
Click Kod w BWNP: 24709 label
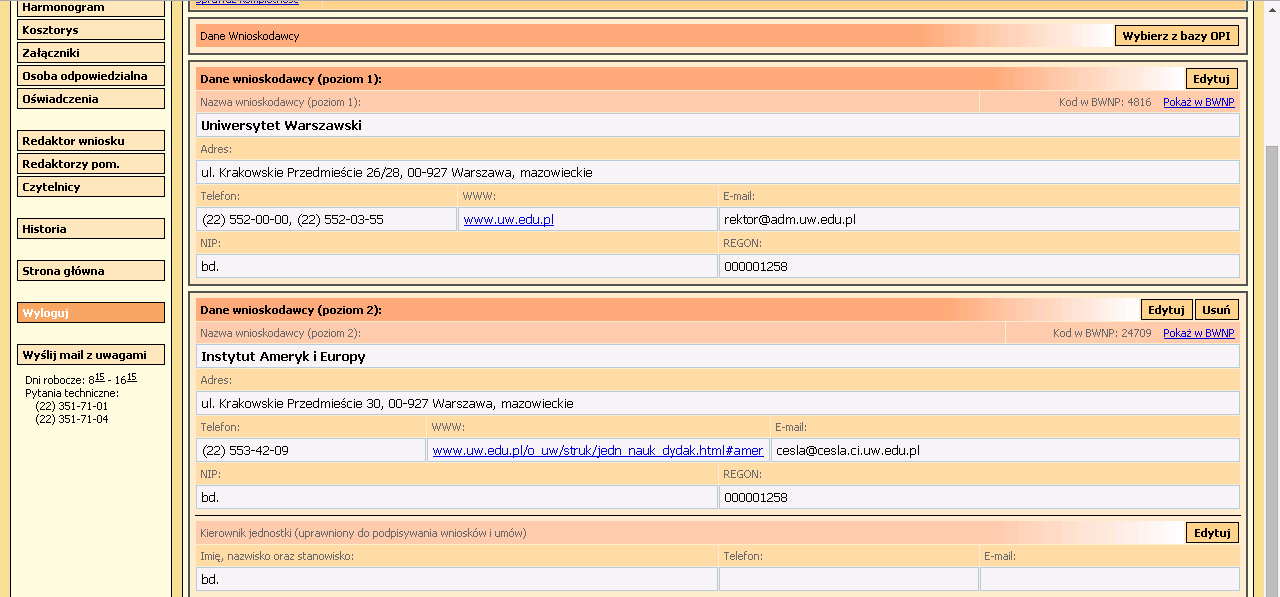(x=1102, y=333)
